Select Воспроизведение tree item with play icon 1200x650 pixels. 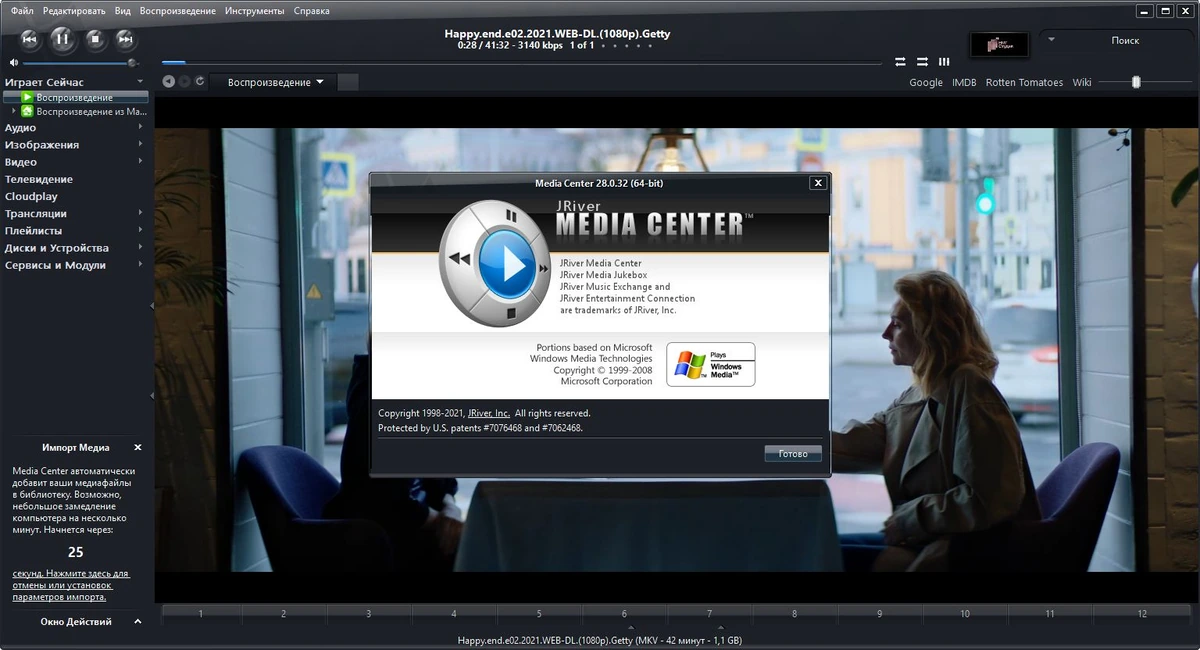click(76, 97)
